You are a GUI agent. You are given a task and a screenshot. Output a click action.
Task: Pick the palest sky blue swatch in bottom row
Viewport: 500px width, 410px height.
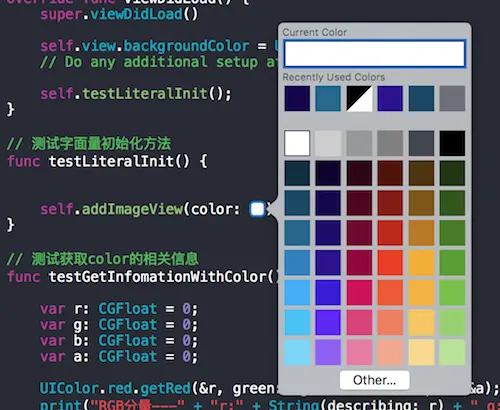297,352
